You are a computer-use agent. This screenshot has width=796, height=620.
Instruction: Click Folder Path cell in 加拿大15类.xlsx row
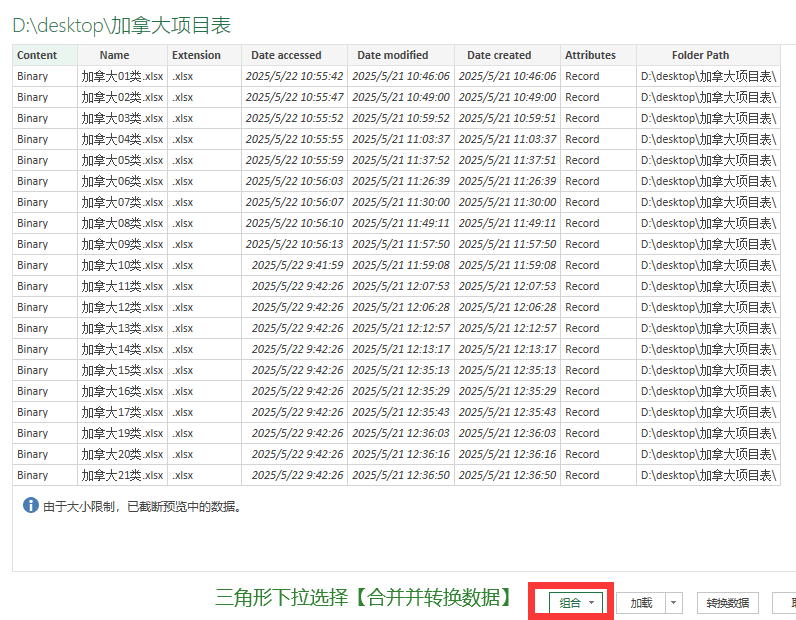click(709, 370)
